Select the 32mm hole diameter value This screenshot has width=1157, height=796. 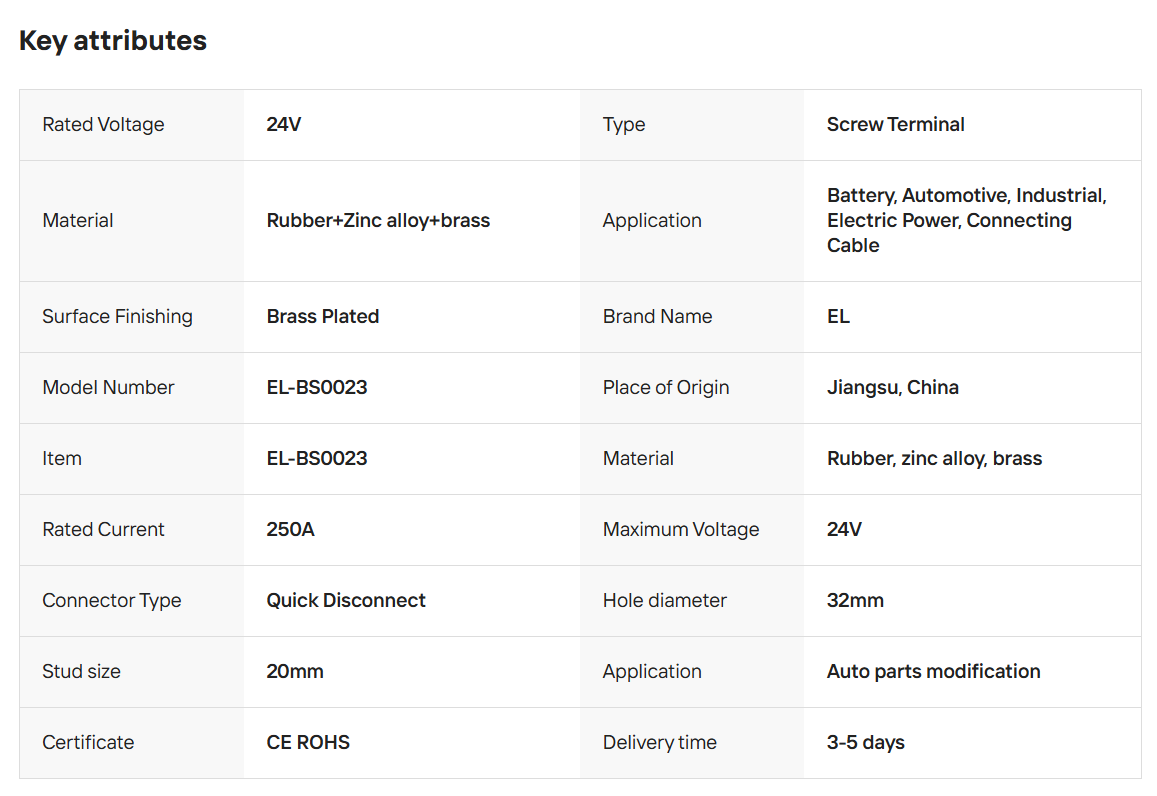(x=855, y=601)
